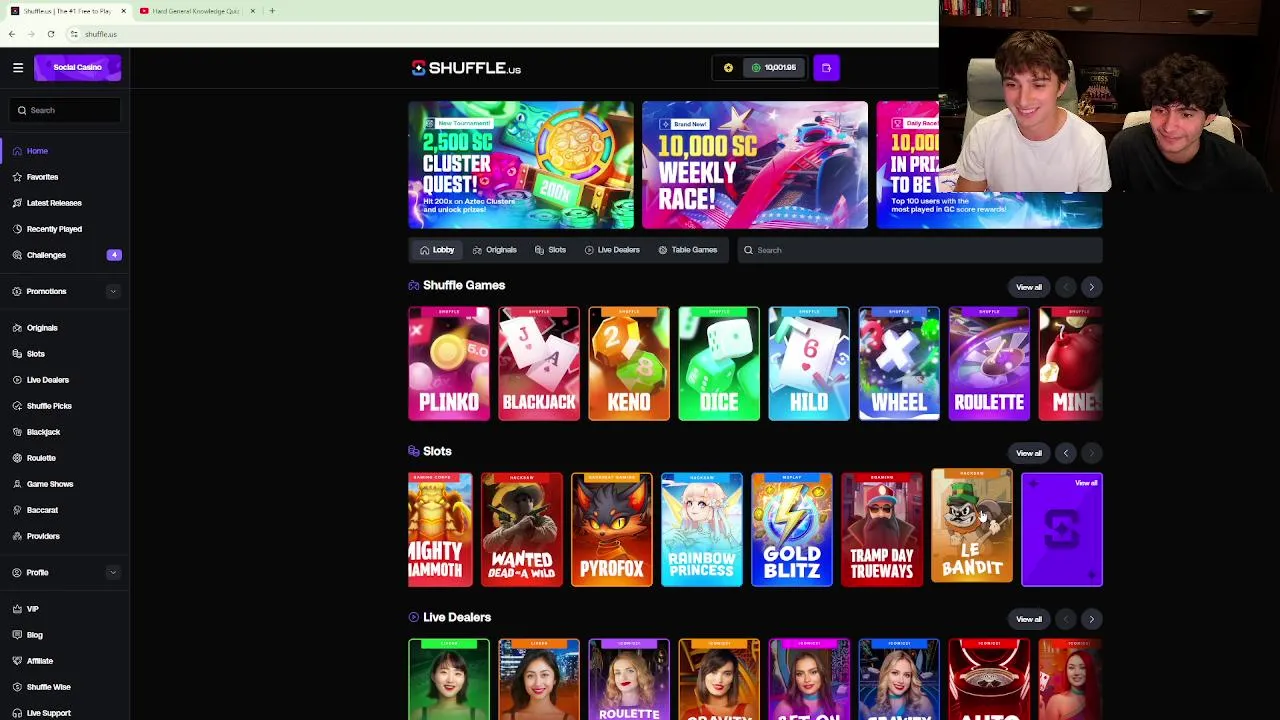Open the Keno game

pyautogui.click(x=629, y=364)
